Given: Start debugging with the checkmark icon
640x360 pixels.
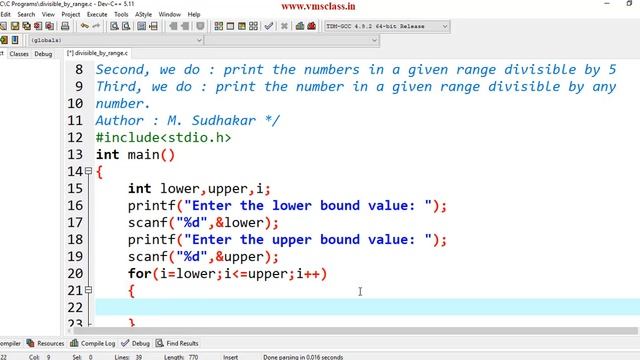Looking at the screenshot, I should point(269,26).
